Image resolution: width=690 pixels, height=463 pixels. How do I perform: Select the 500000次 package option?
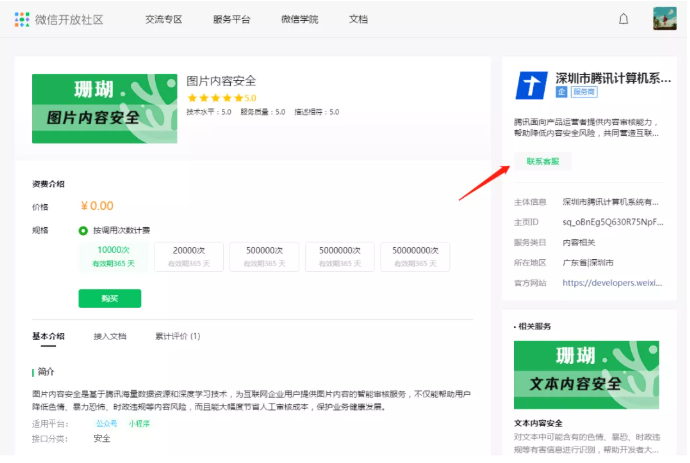(264, 257)
